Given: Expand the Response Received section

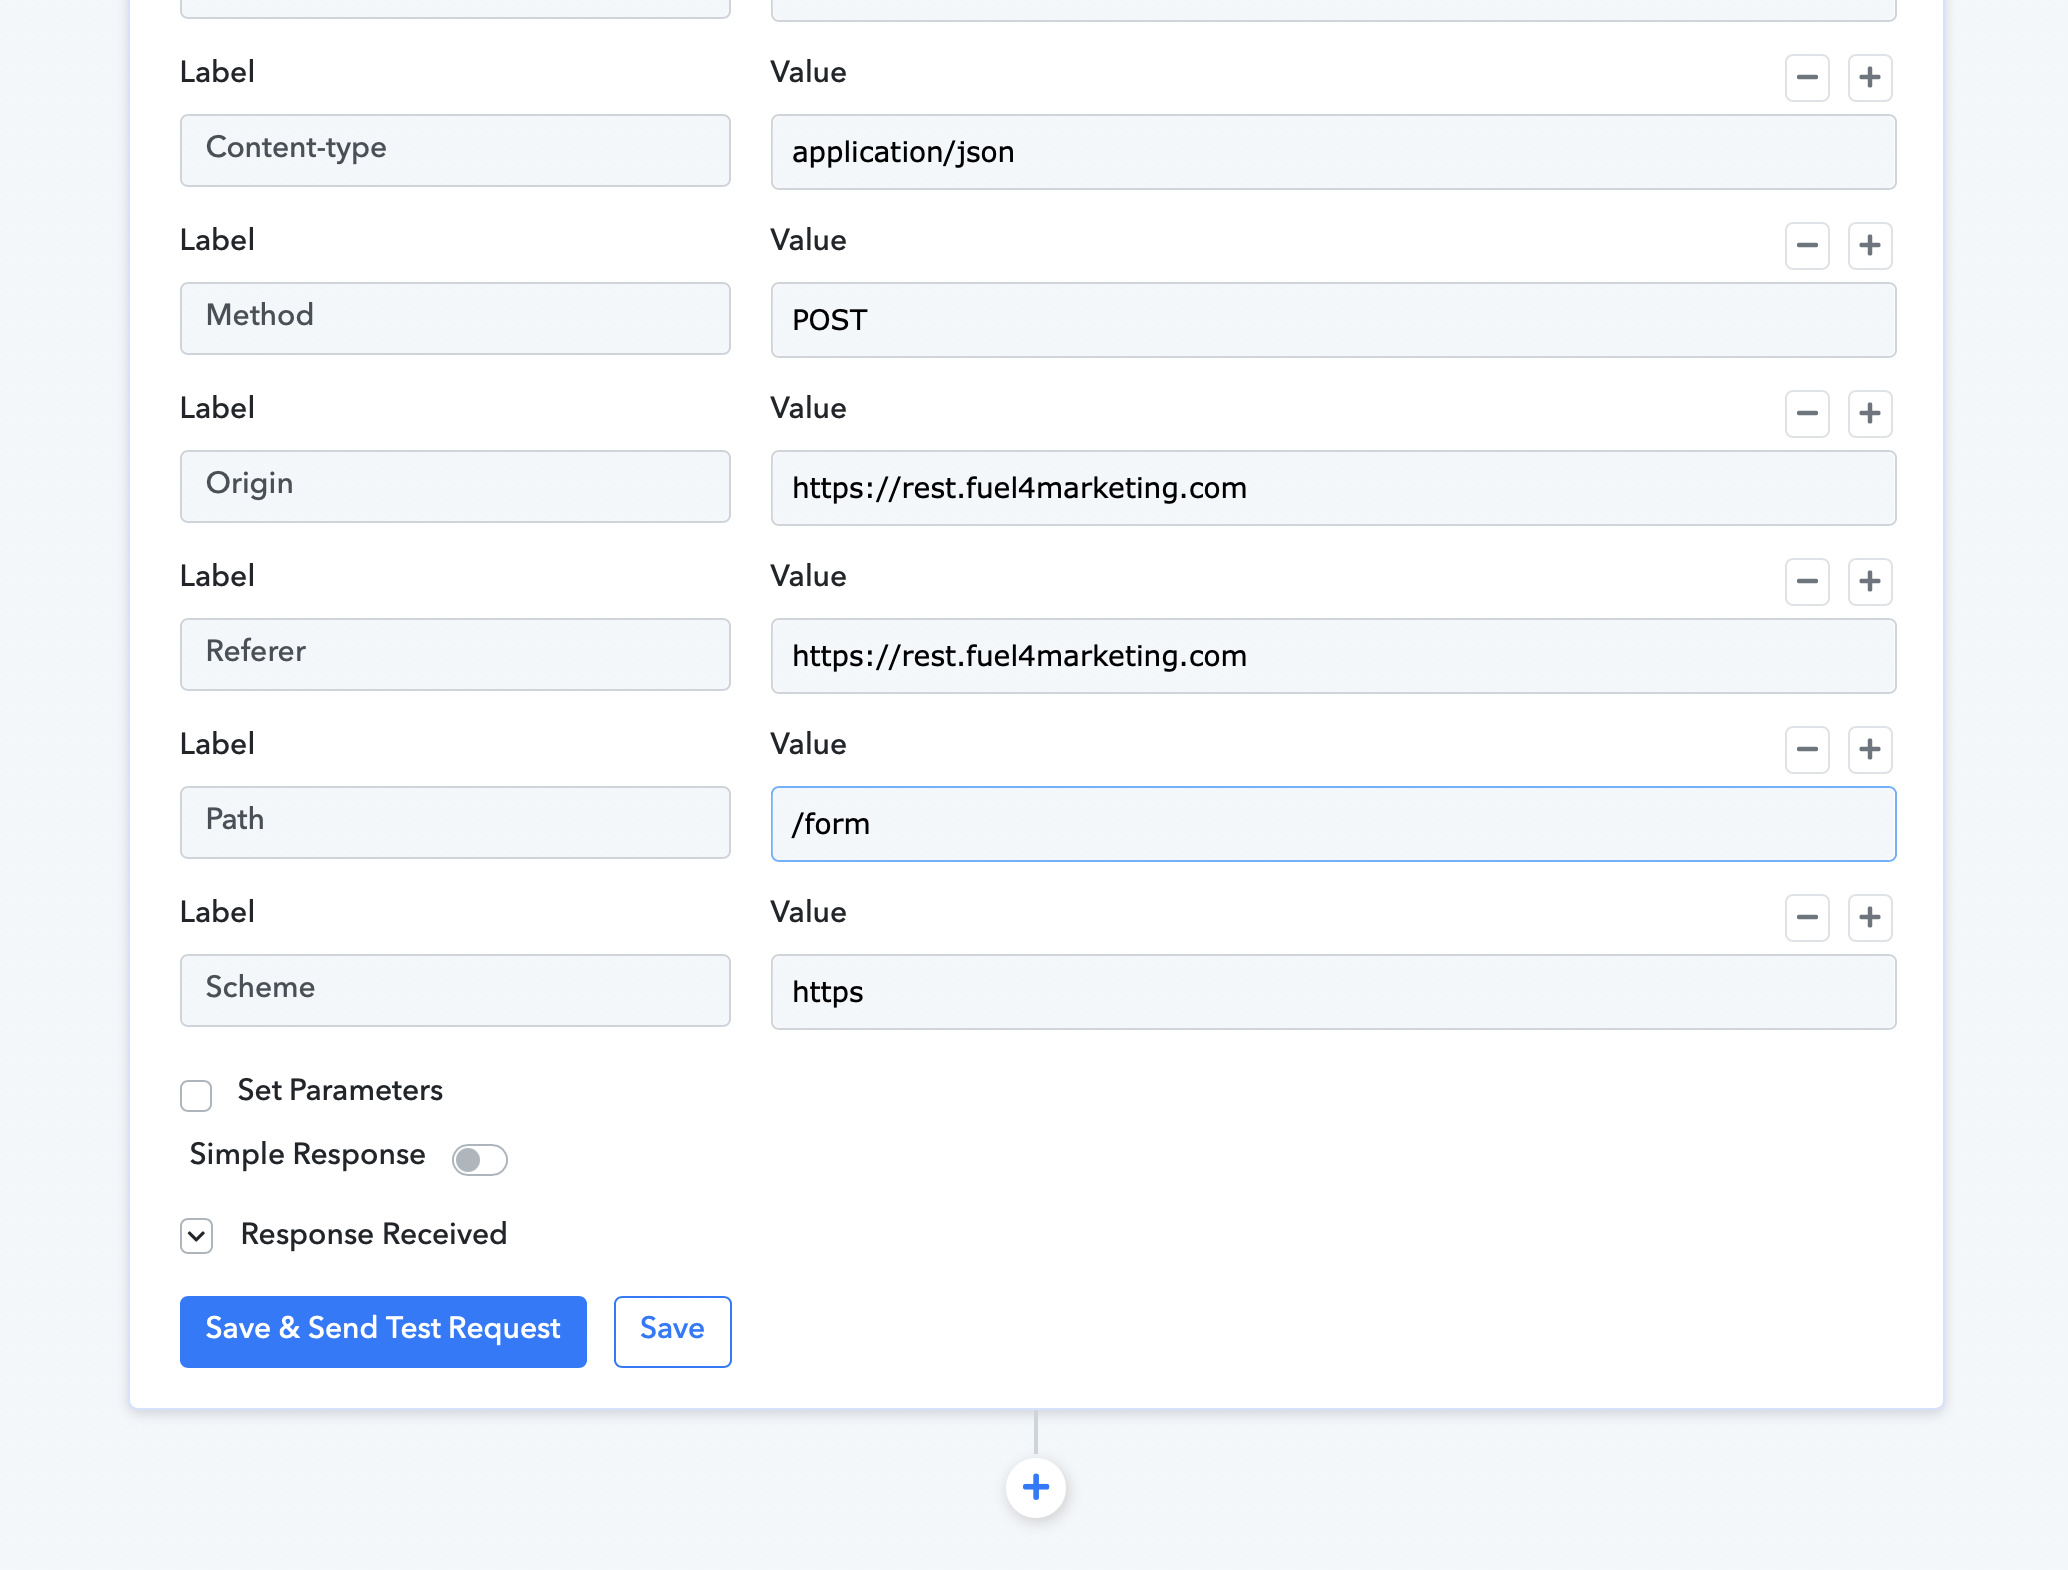Looking at the screenshot, I should click(196, 1236).
